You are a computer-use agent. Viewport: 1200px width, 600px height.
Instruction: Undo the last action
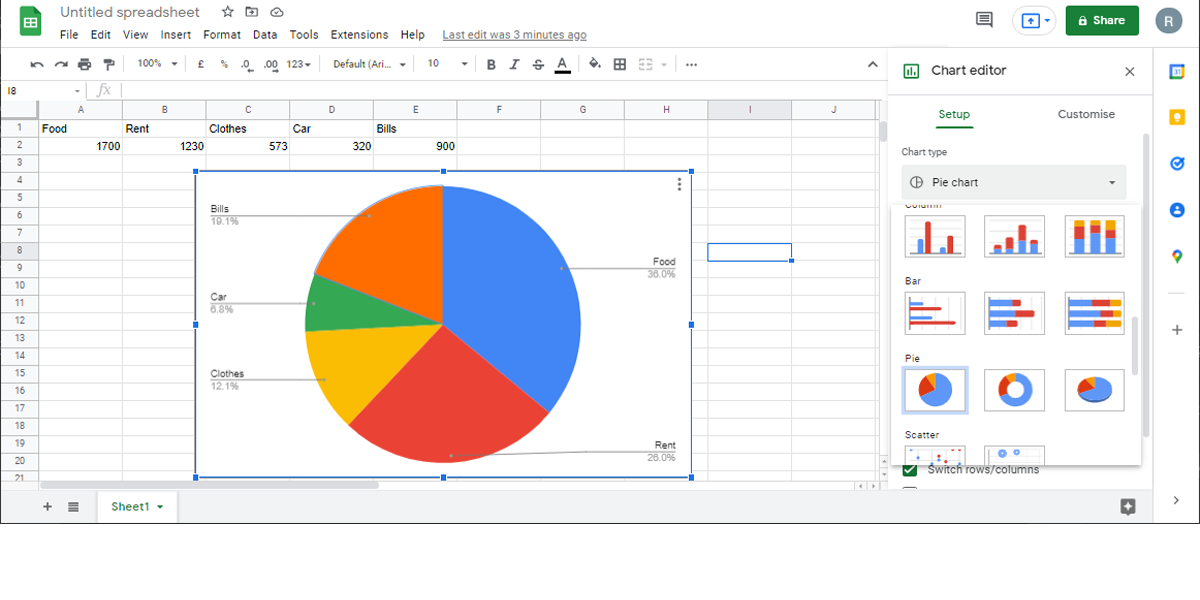click(x=37, y=64)
